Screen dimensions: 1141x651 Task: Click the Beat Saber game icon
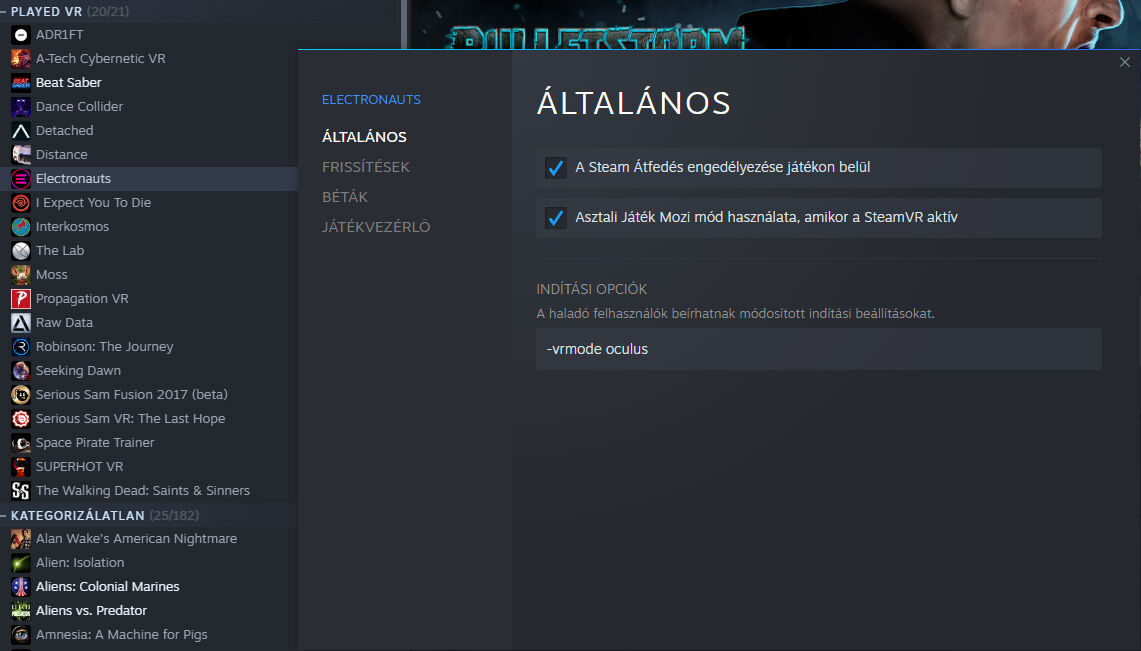tap(20, 83)
